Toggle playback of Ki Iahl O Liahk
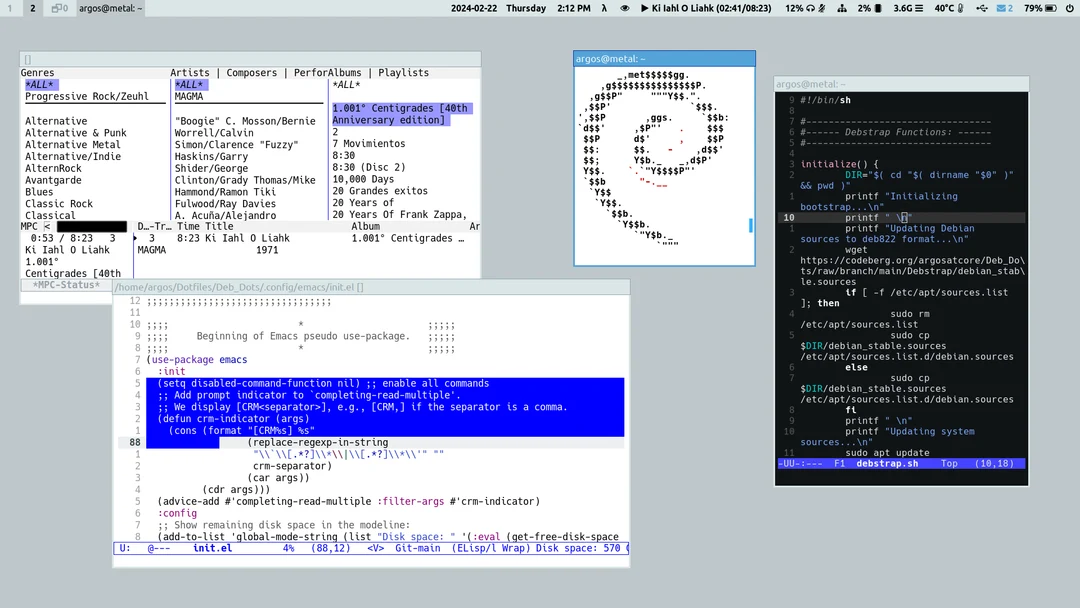The height and width of the screenshot is (608, 1080). (644, 8)
